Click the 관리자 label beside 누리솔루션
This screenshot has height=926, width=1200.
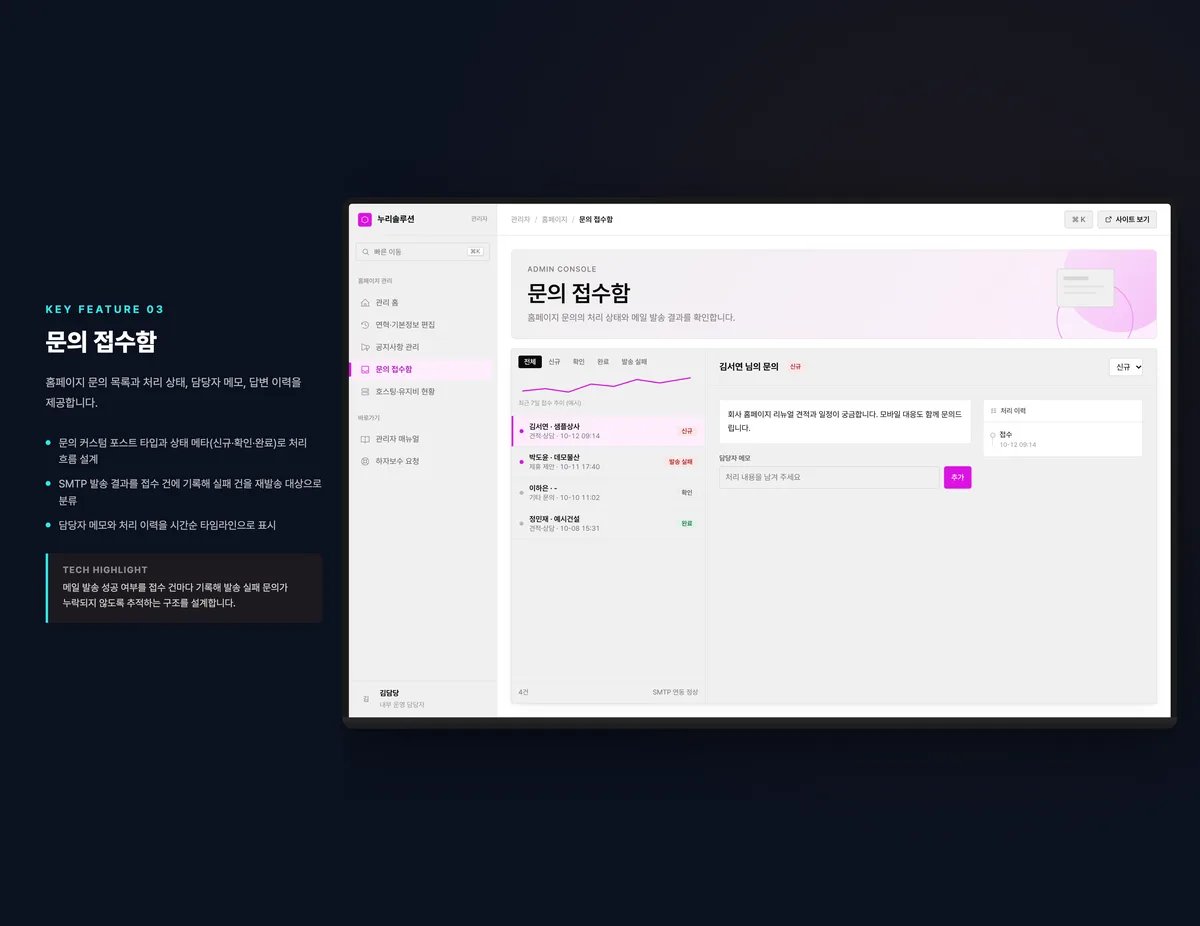[479, 219]
